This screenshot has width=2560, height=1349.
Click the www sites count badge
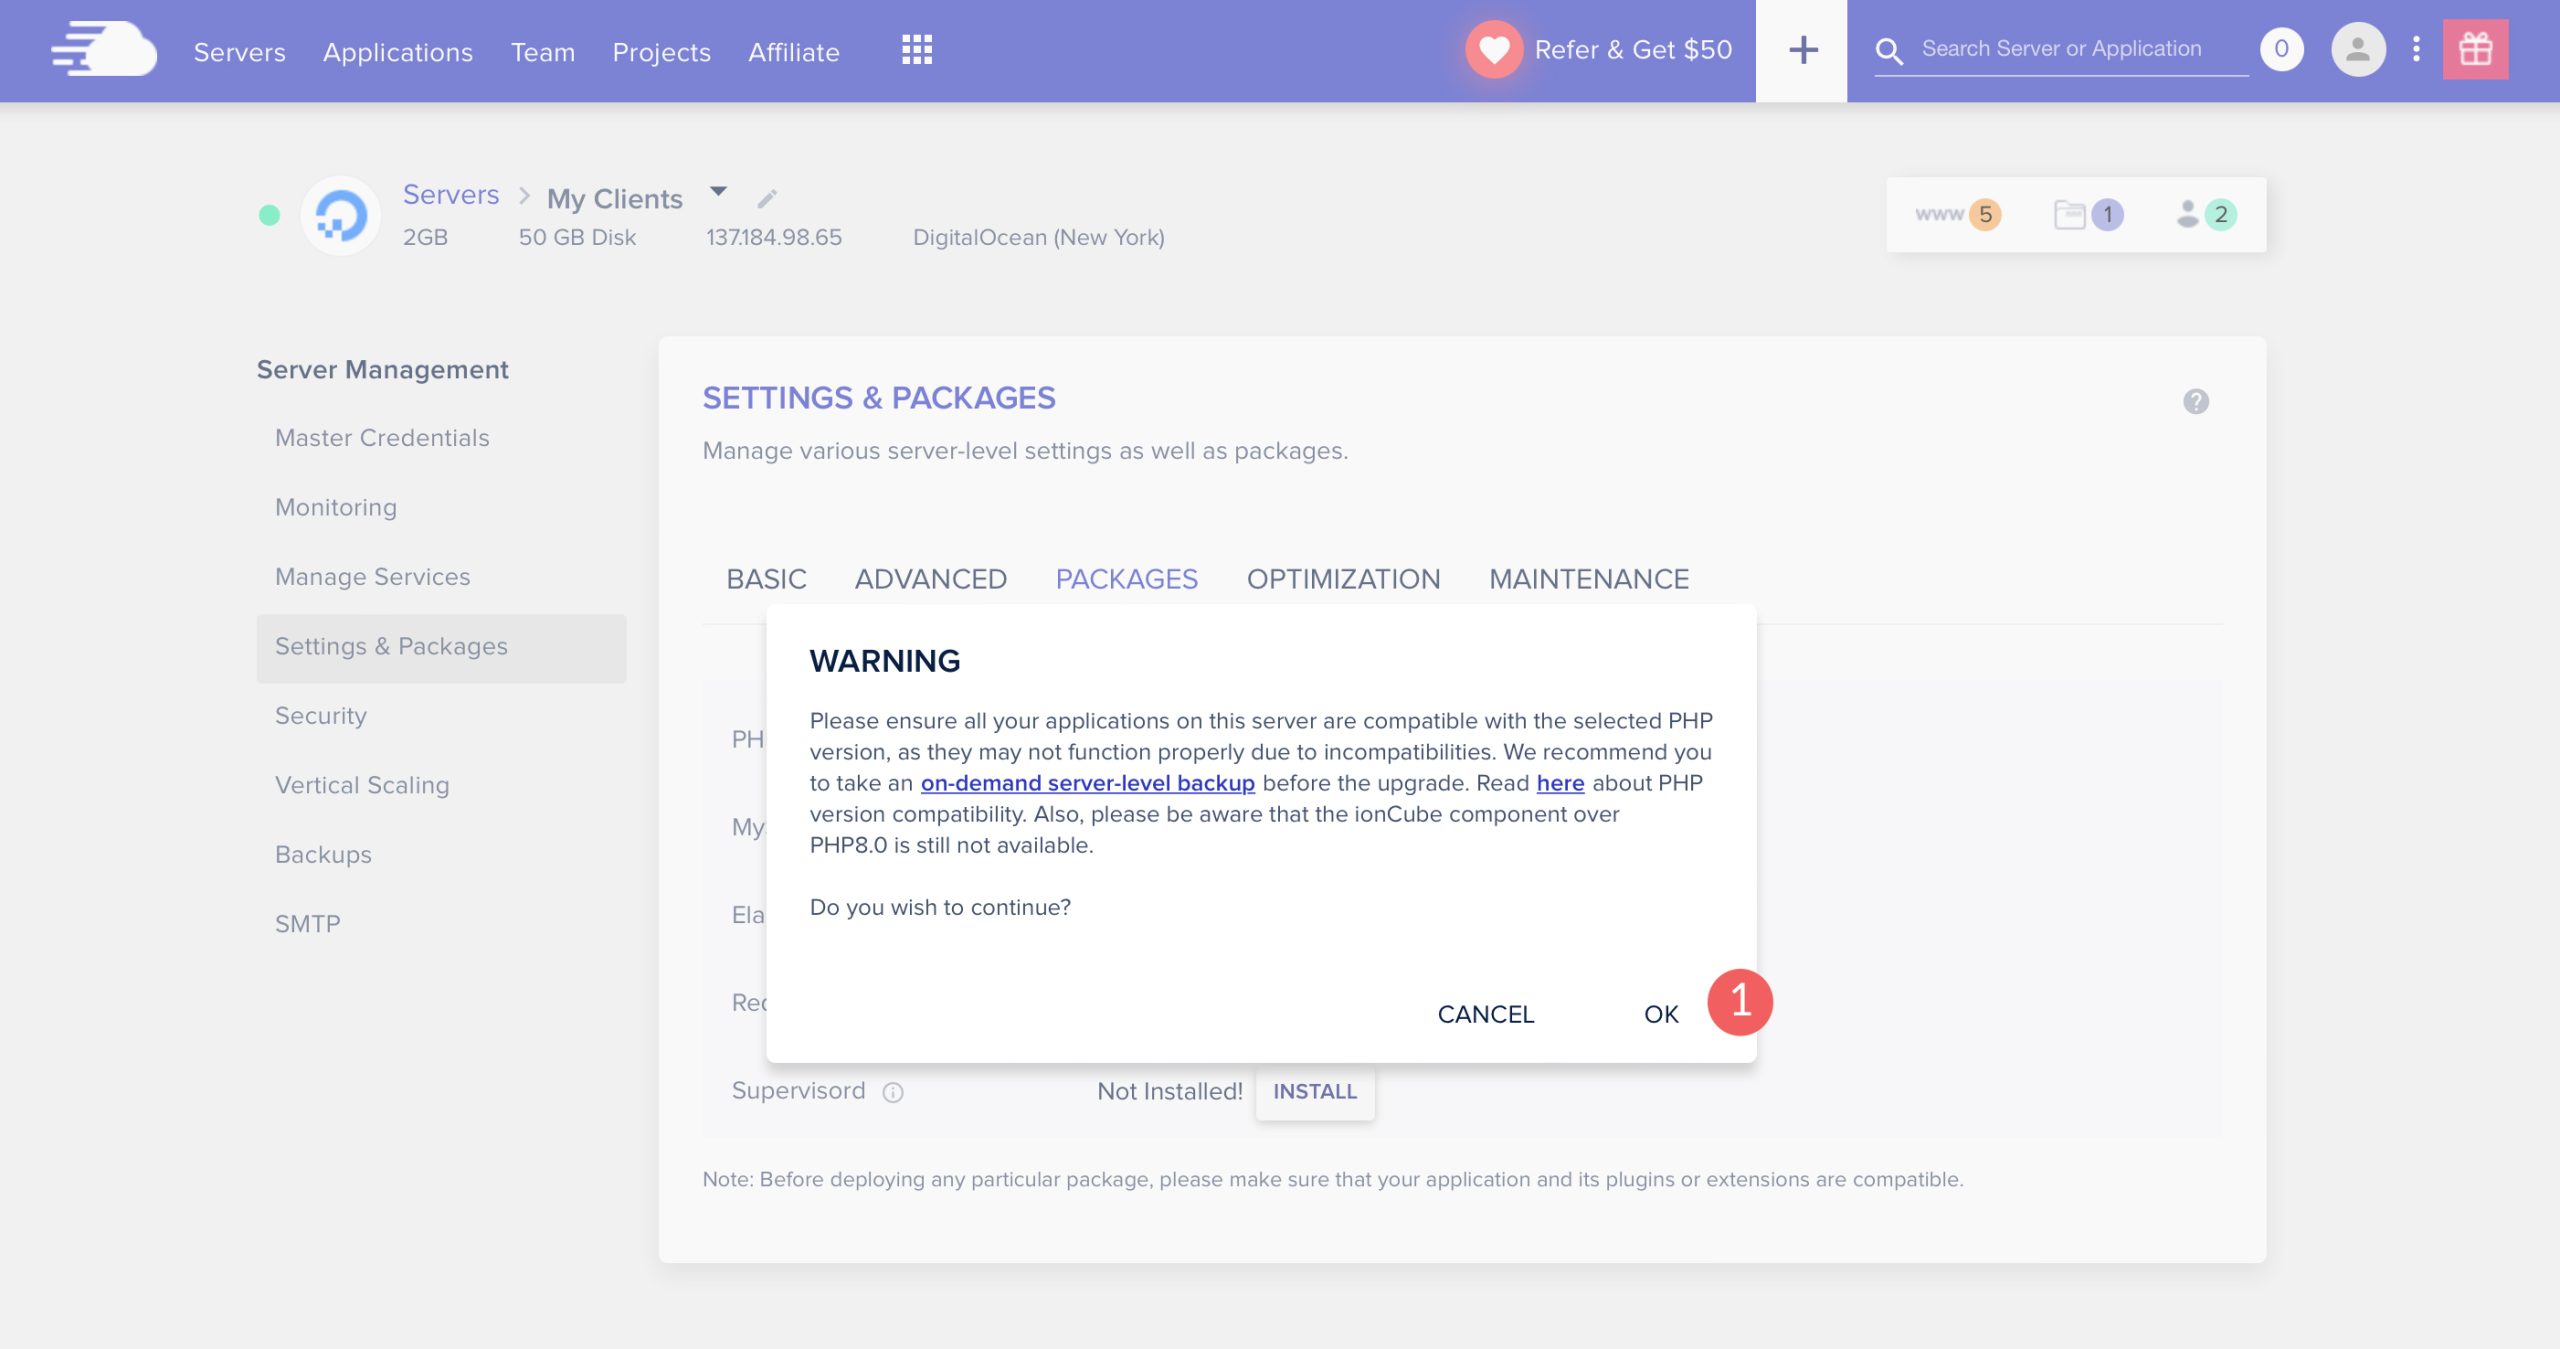(x=1984, y=213)
